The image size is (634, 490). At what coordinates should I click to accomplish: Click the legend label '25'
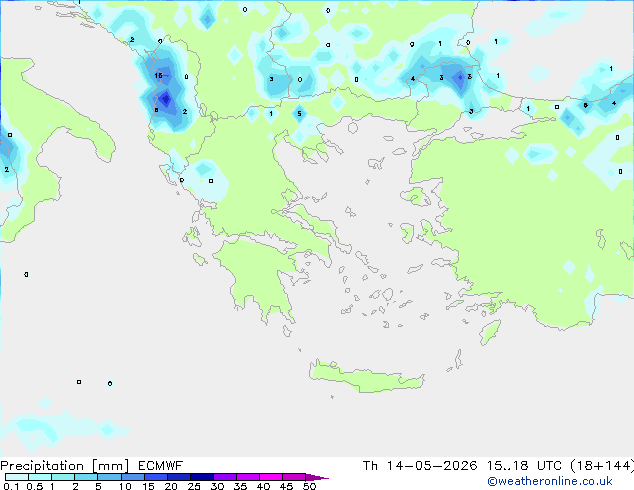194,486
